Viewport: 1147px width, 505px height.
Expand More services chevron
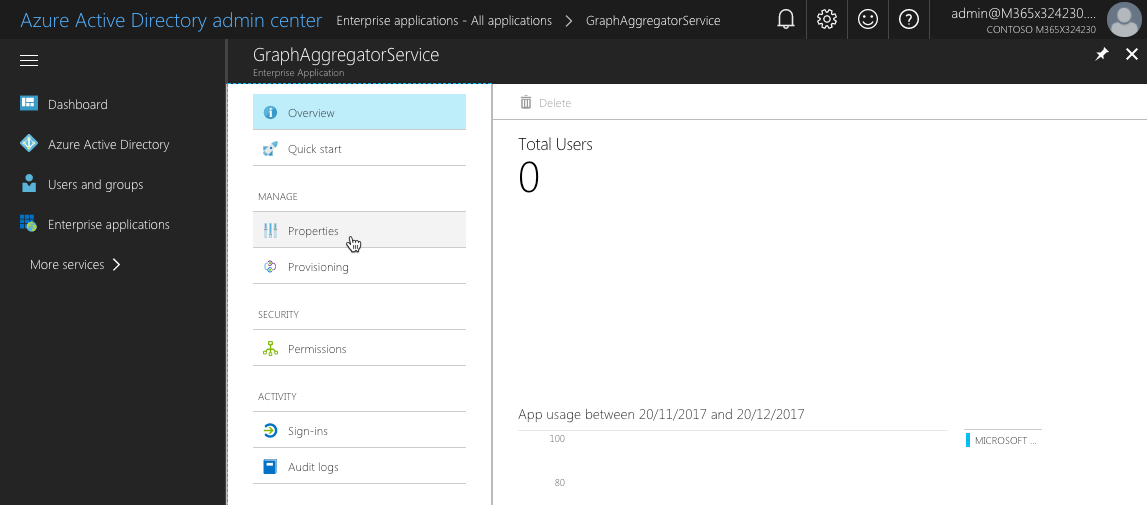[116, 264]
